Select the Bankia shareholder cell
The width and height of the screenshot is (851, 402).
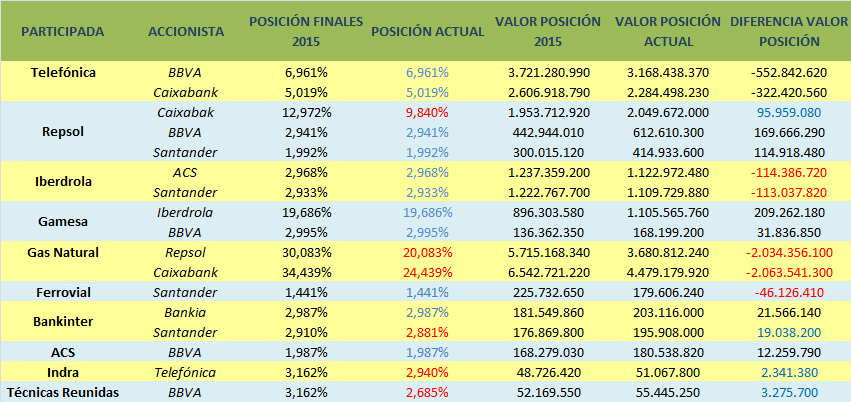185,312
